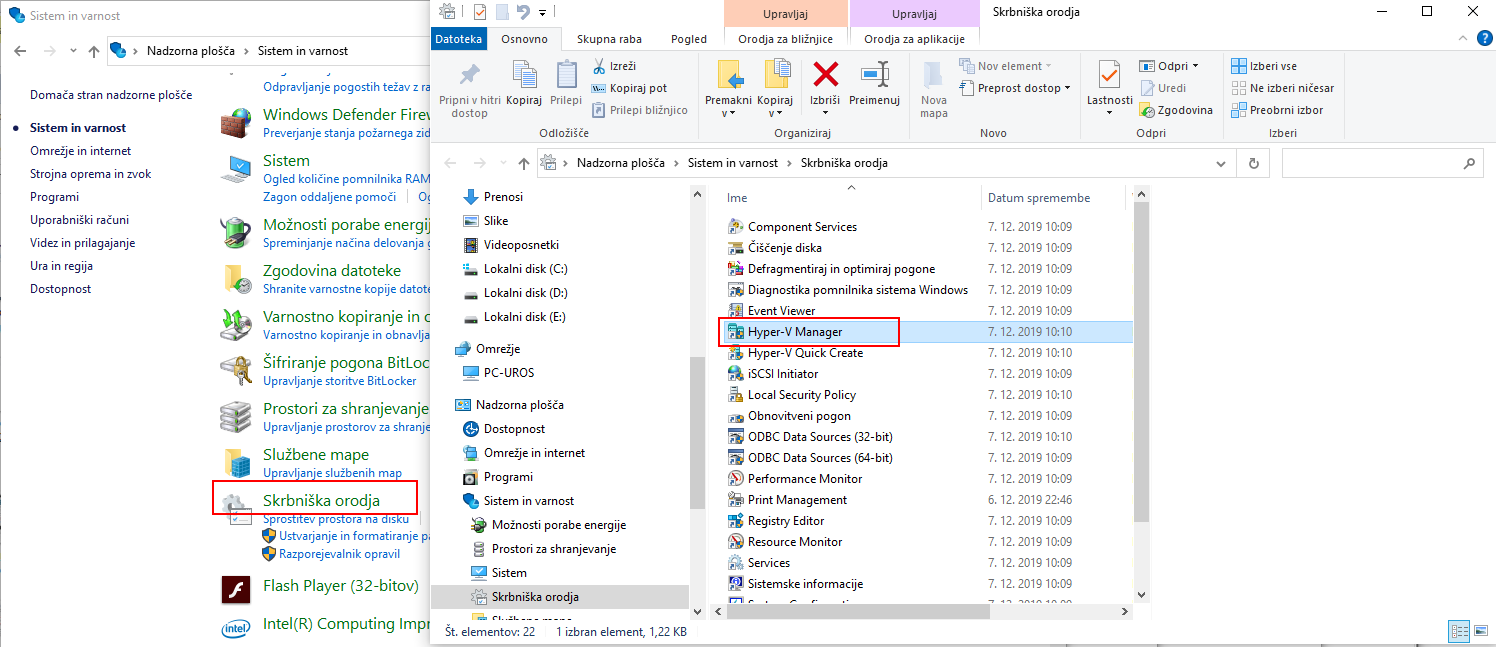Click the red Izbriši delete icon
The image size is (1496, 647).
point(825,74)
